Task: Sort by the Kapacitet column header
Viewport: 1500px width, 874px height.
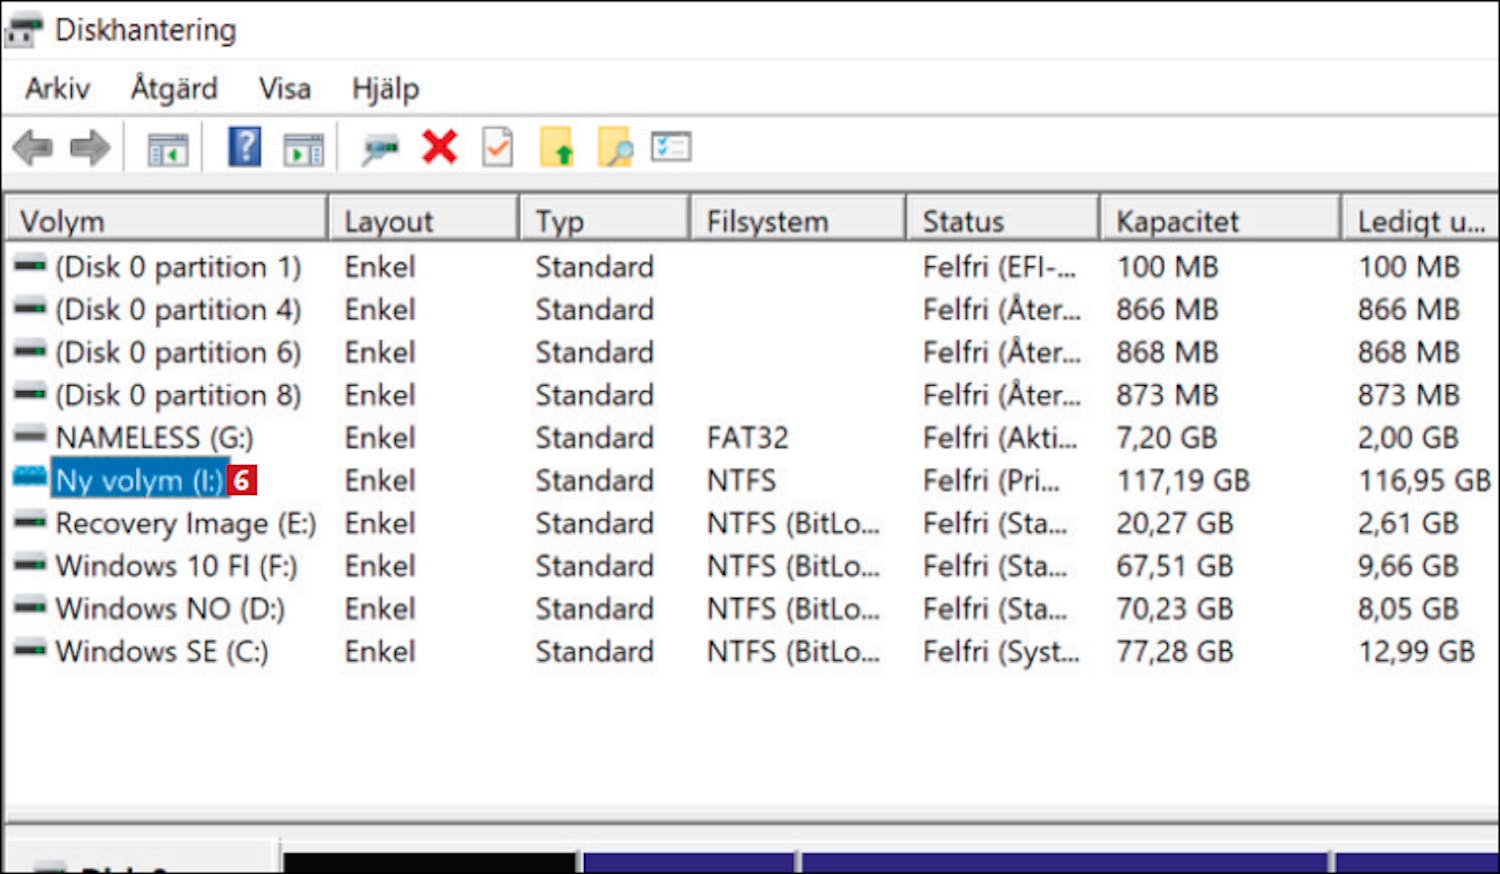Action: [1220, 220]
